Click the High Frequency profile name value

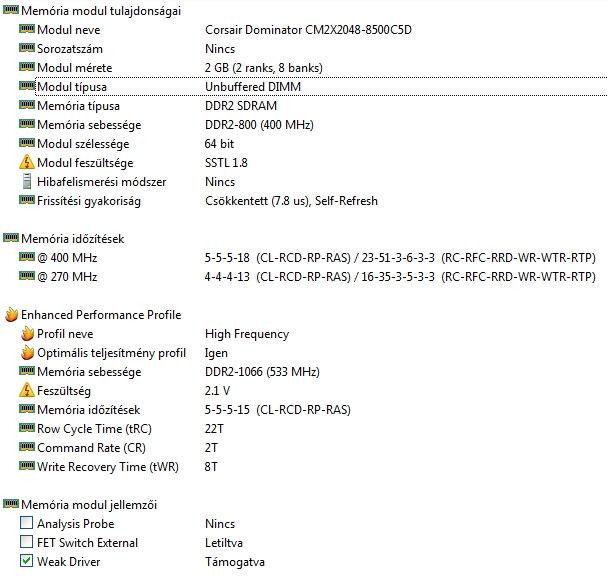(x=247, y=334)
